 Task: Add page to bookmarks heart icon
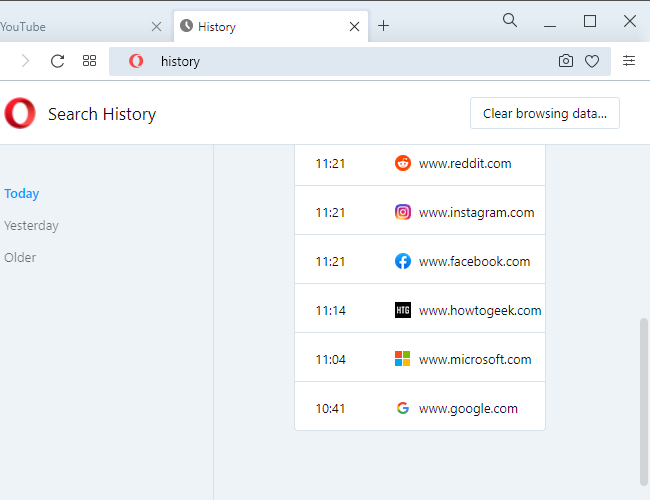pos(592,61)
